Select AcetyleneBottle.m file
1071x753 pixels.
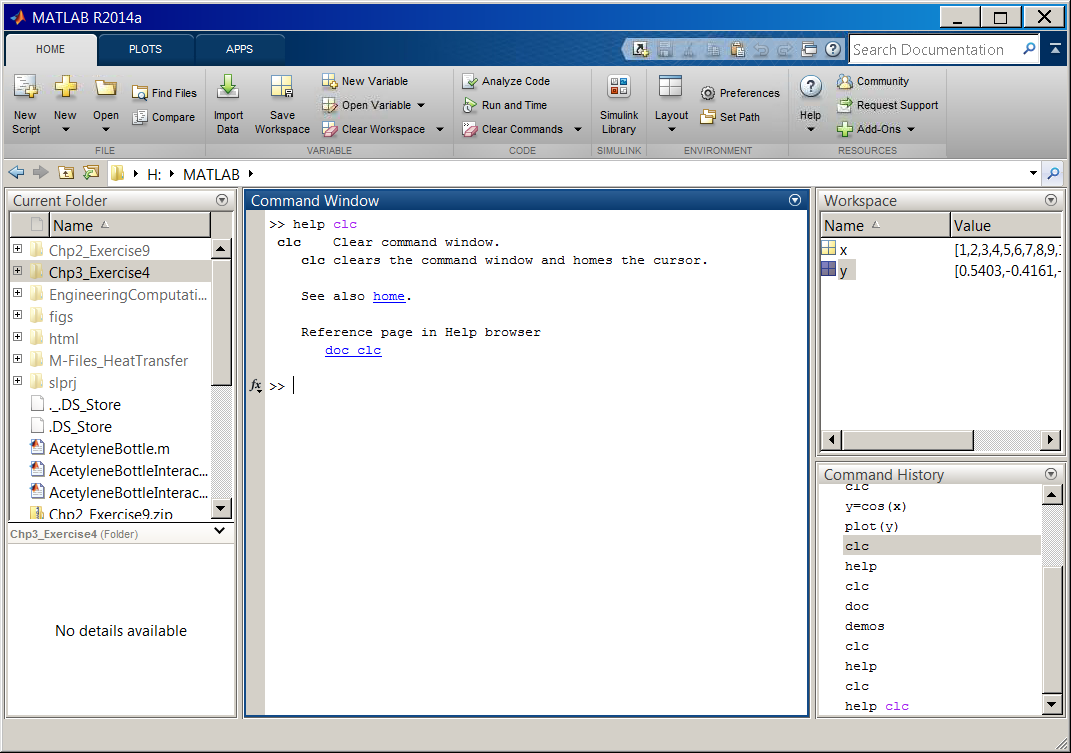click(x=109, y=448)
